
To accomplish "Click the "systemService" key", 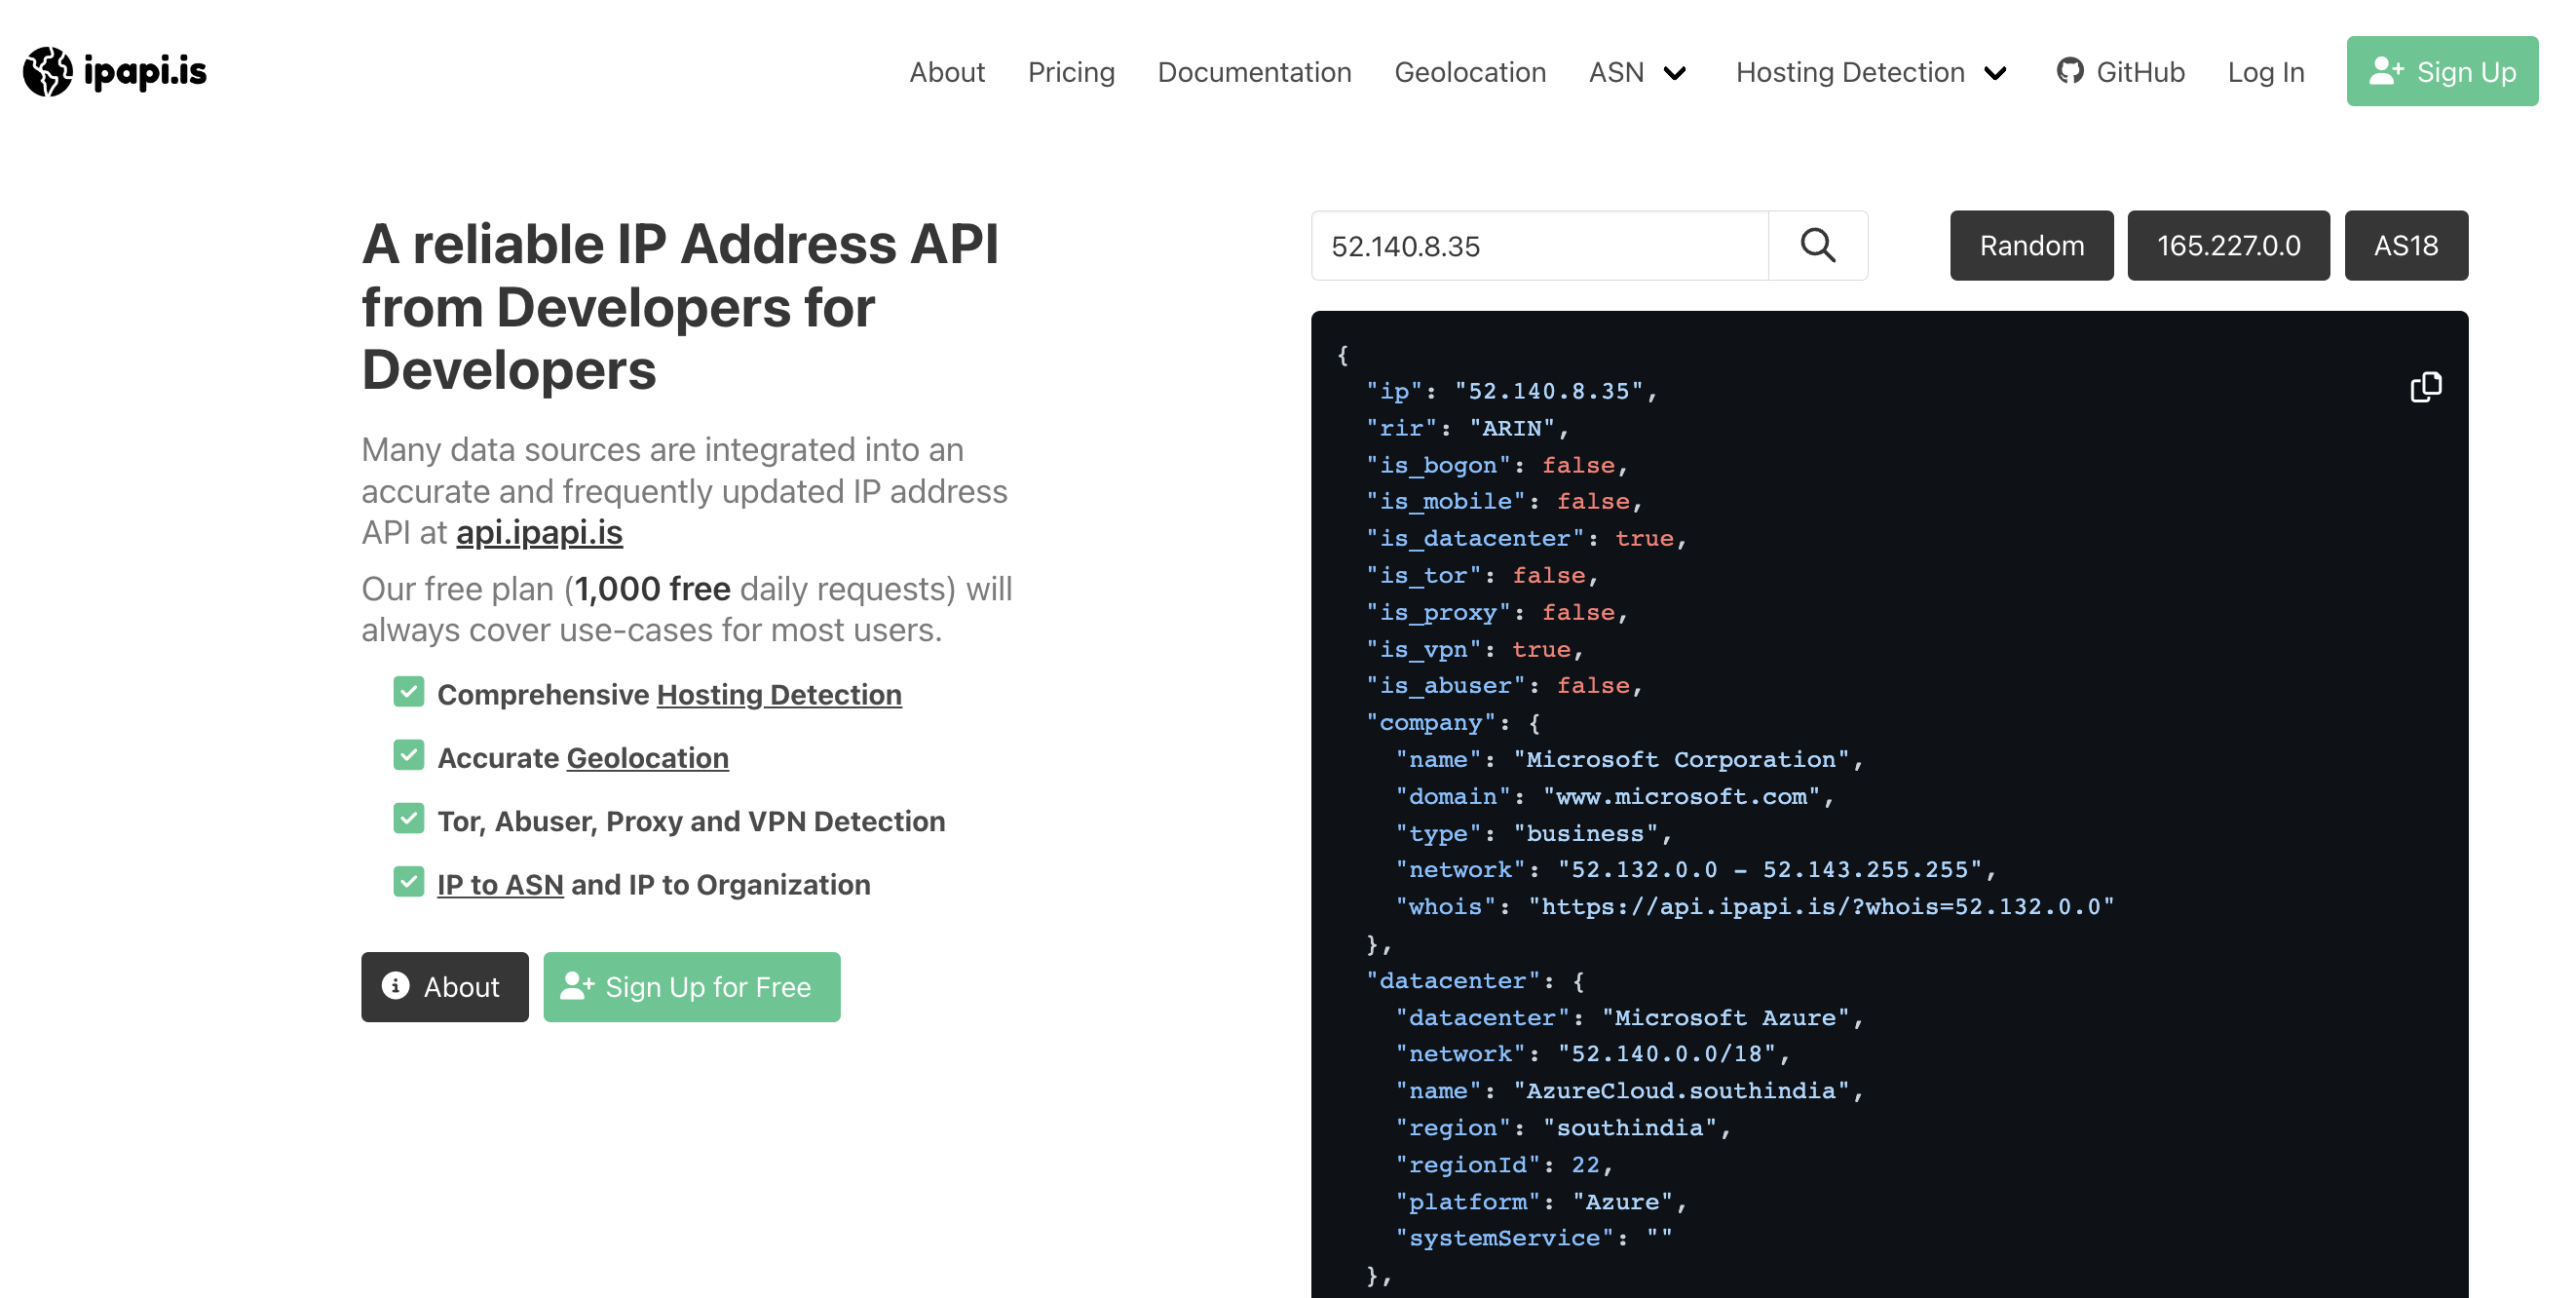I will point(1504,1238).
